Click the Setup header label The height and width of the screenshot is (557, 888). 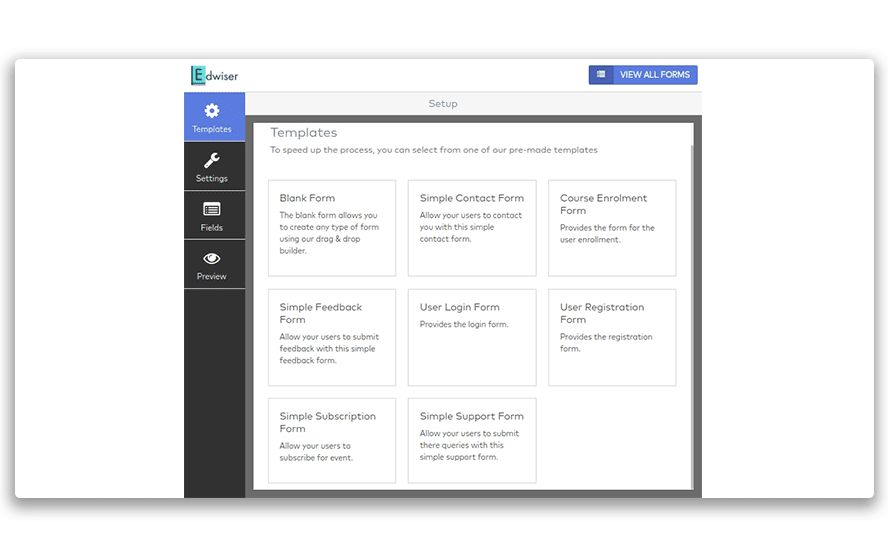click(443, 104)
